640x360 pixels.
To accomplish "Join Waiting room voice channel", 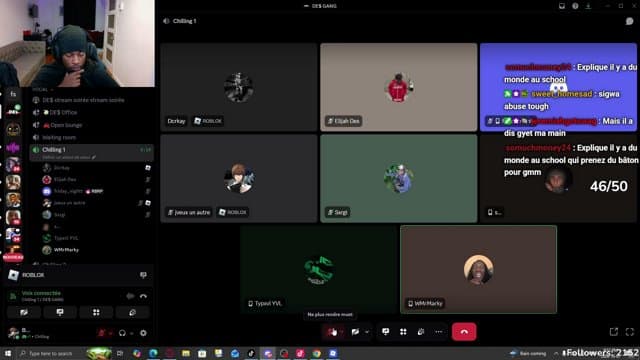I will pos(92,138).
